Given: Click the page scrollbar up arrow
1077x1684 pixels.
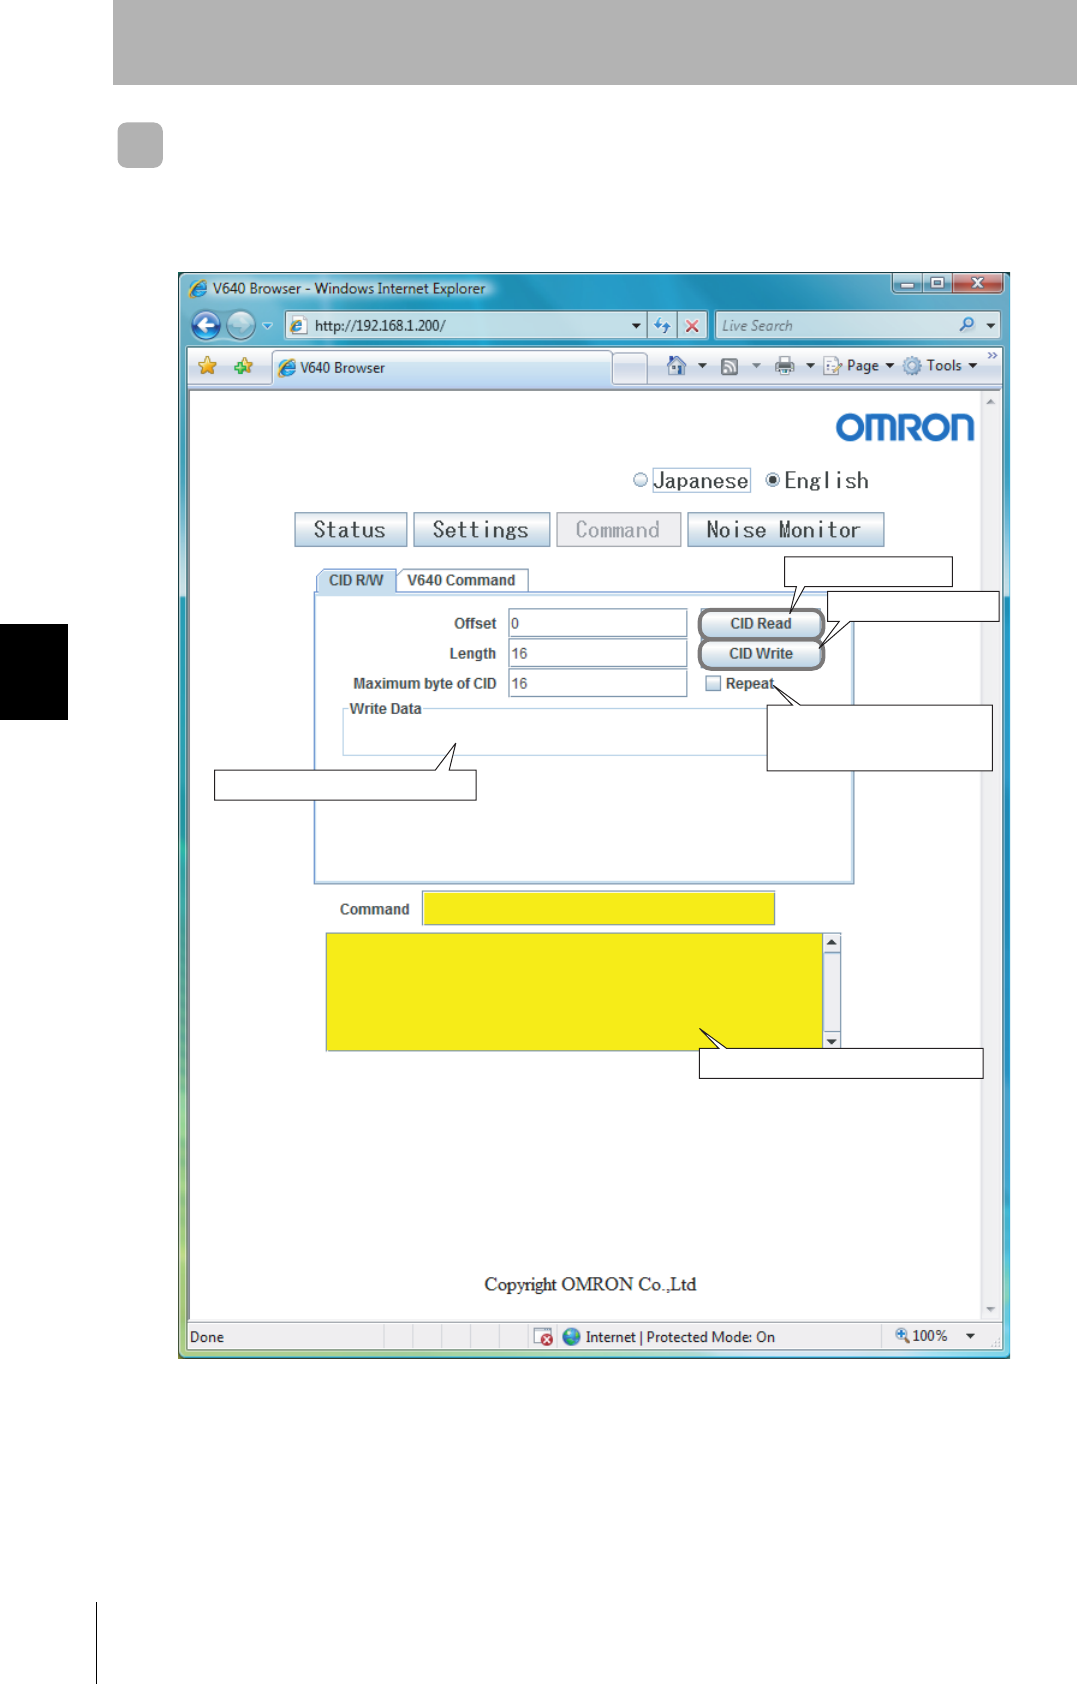Looking at the screenshot, I should (991, 401).
